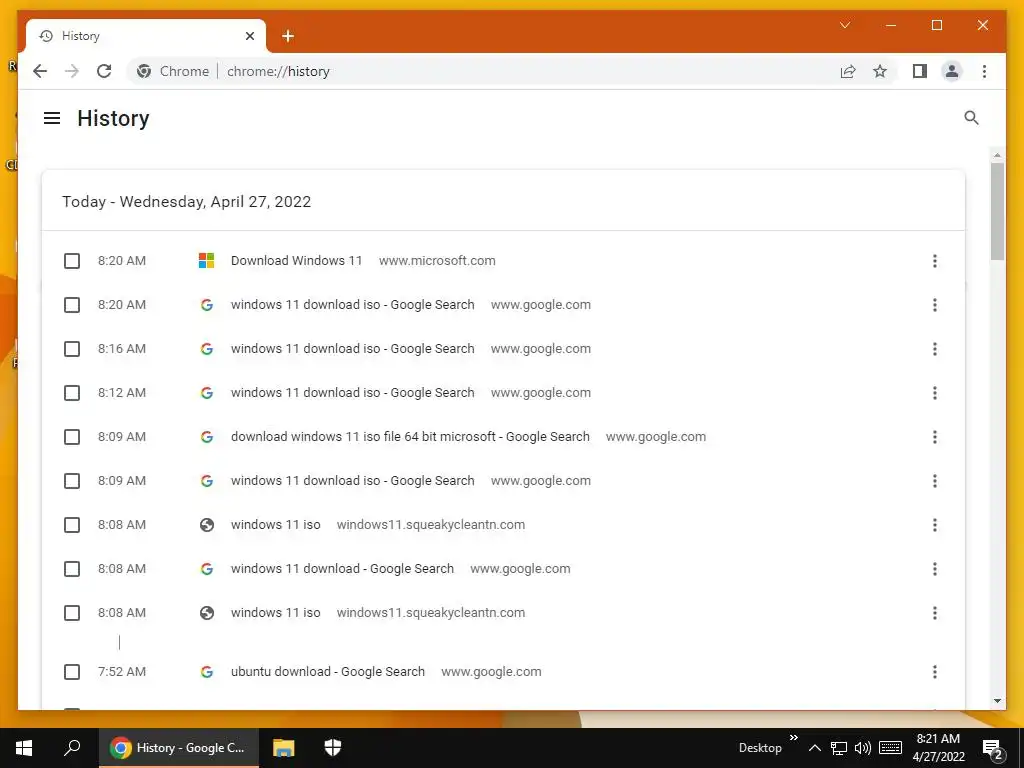Click the share this page icon

click(x=848, y=71)
